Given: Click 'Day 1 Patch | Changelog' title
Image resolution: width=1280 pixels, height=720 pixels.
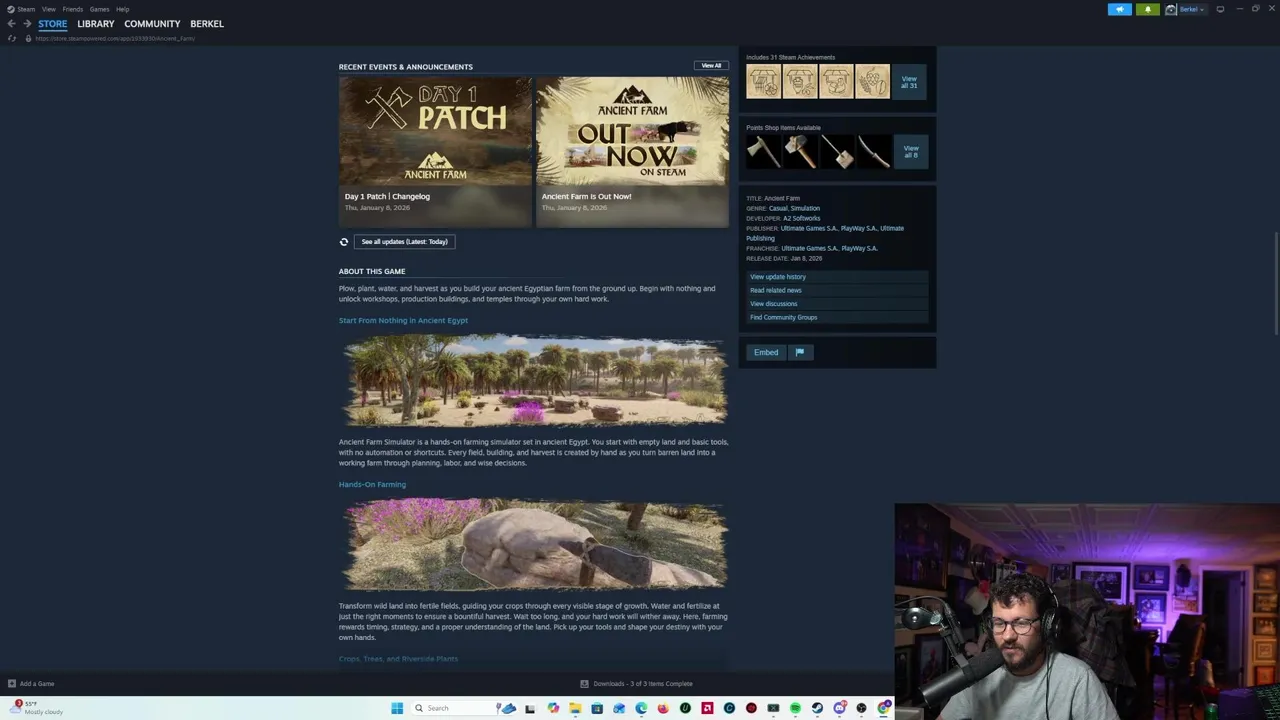Looking at the screenshot, I should pos(387,196).
